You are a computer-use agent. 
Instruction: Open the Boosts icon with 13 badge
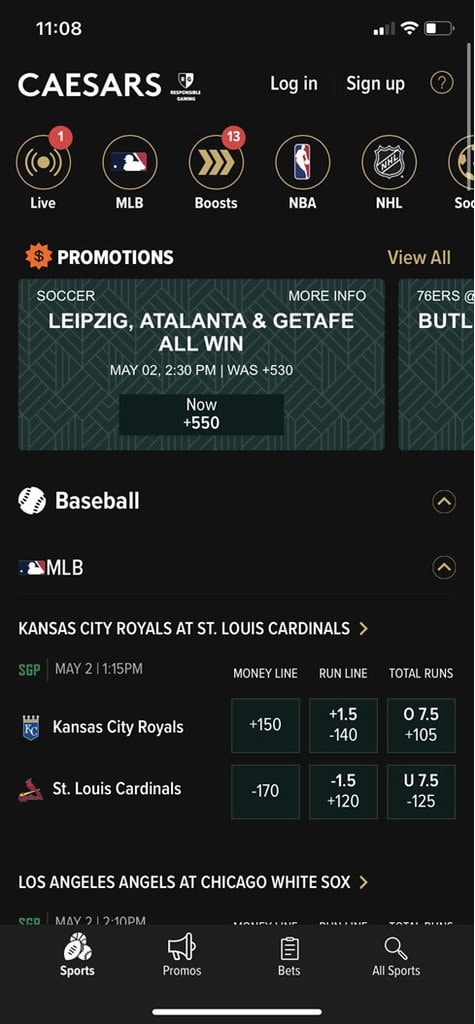[x=216, y=163]
